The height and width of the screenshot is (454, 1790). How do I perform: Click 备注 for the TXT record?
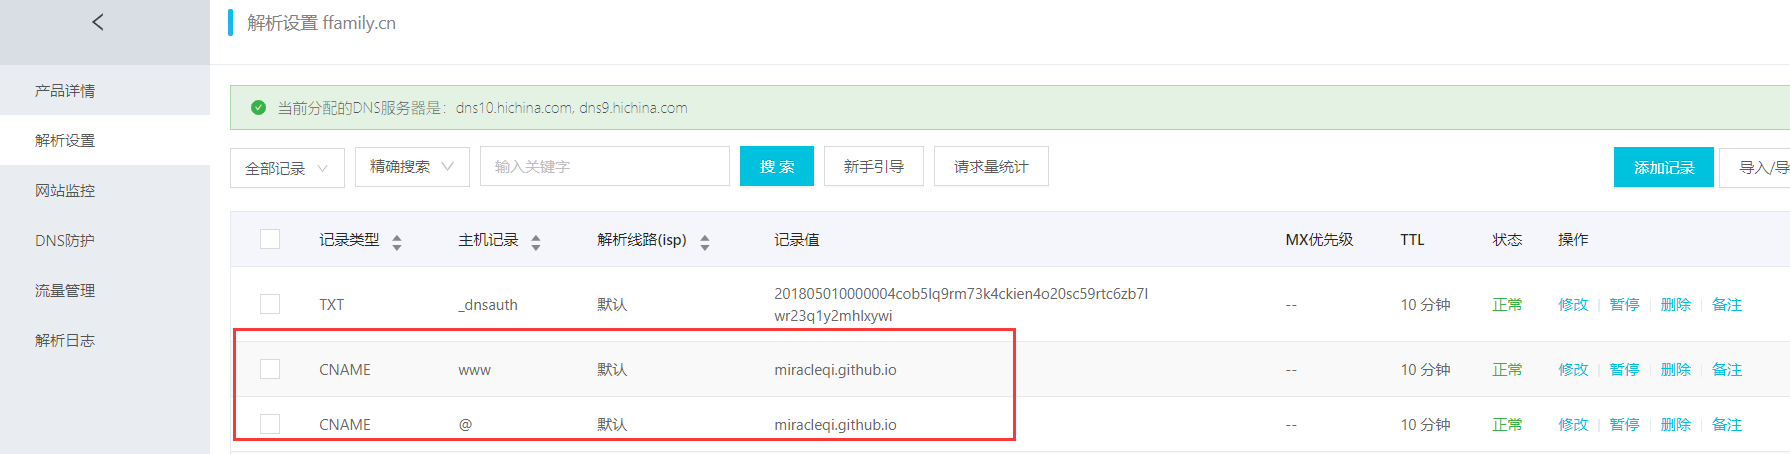(1727, 305)
